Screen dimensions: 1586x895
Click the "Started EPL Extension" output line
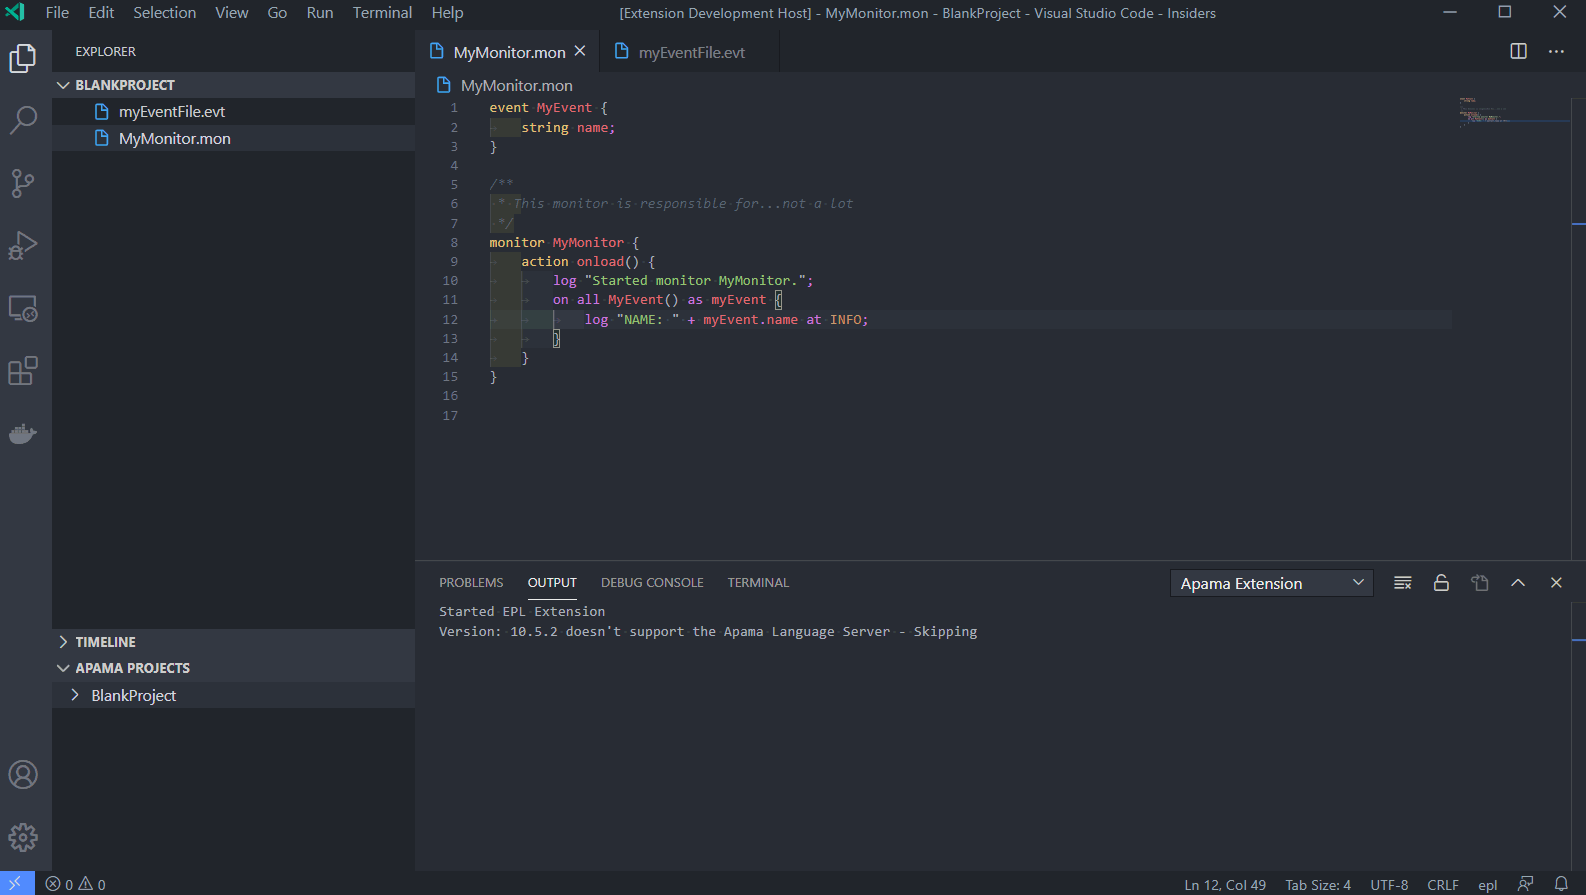click(x=522, y=611)
